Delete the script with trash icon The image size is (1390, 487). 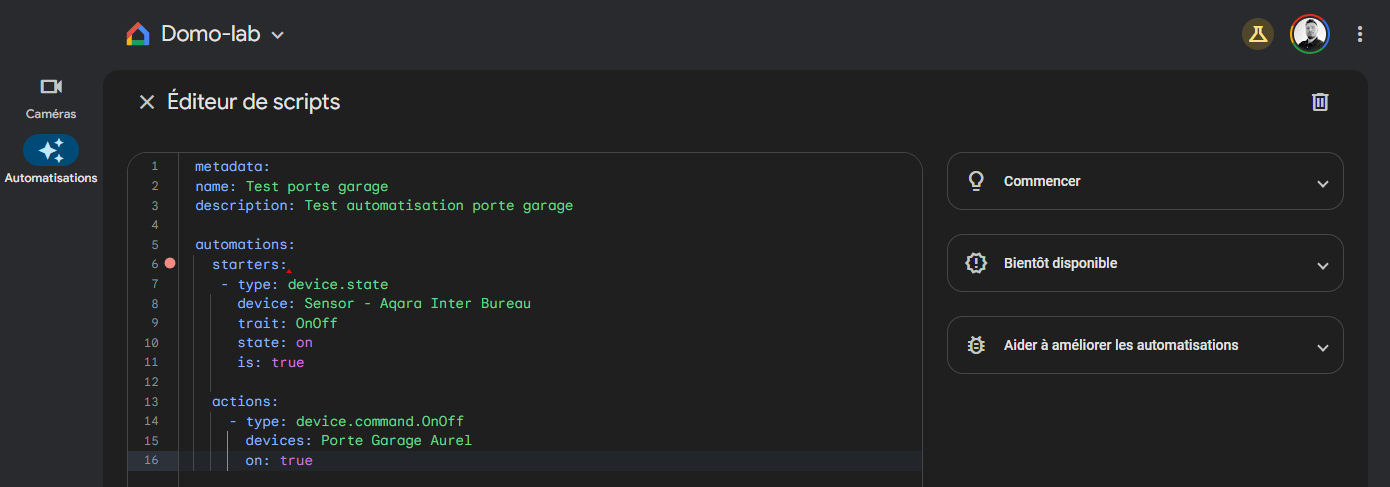[x=1320, y=102]
